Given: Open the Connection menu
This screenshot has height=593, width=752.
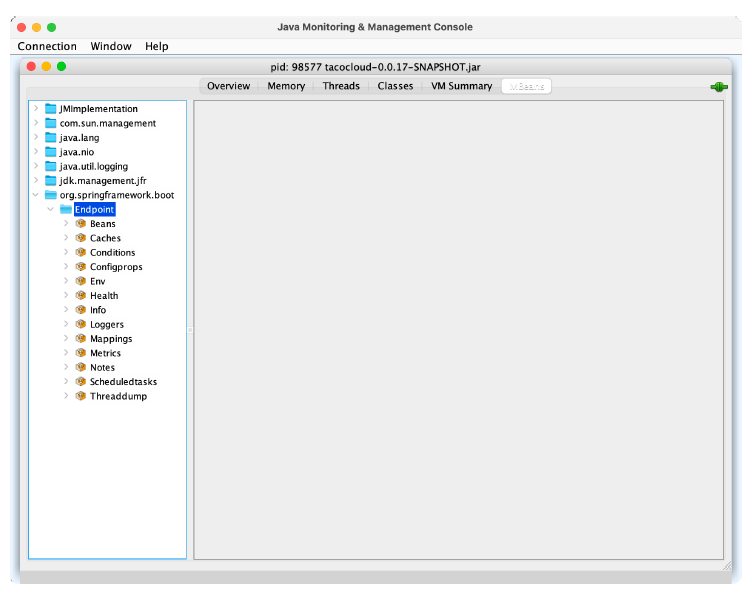Looking at the screenshot, I should tap(47, 46).
